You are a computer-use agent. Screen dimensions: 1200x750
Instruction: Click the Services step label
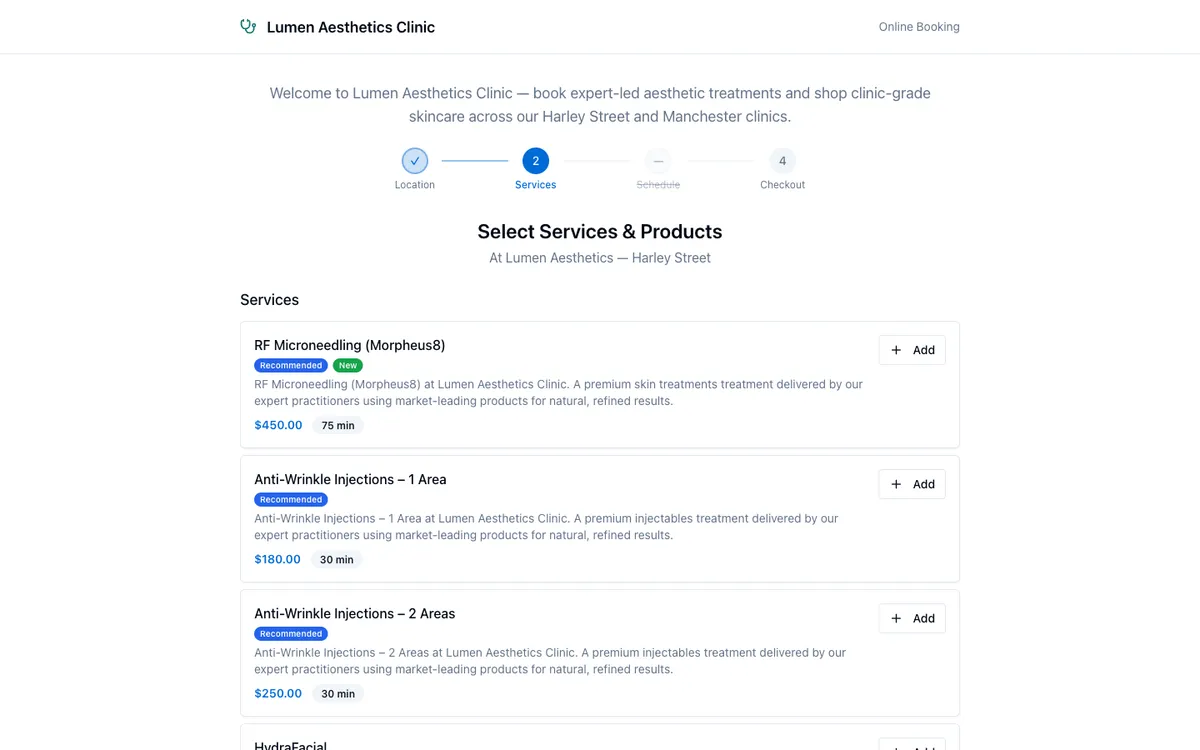click(x=536, y=185)
